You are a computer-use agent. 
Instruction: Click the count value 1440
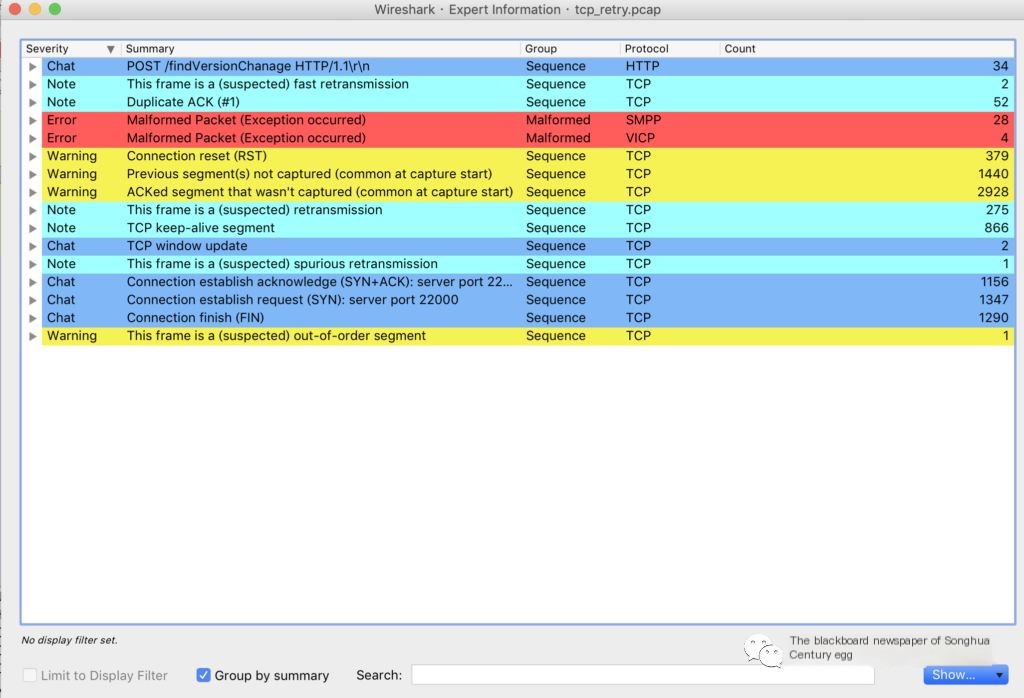pyautogui.click(x=993, y=174)
